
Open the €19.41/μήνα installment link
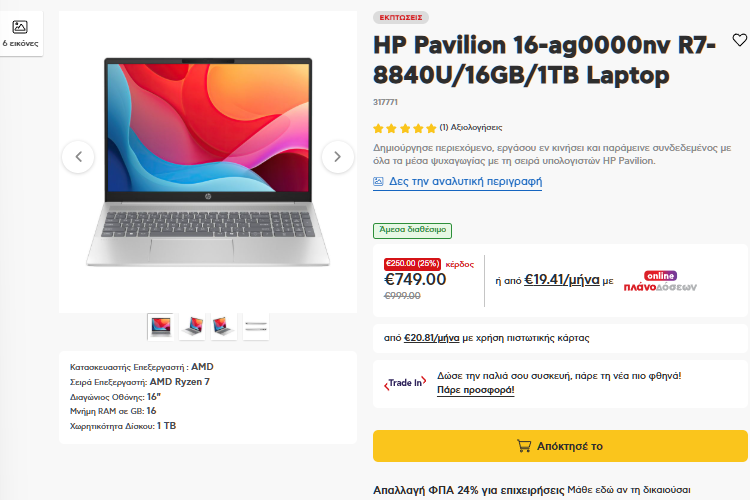click(x=562, y=279)
